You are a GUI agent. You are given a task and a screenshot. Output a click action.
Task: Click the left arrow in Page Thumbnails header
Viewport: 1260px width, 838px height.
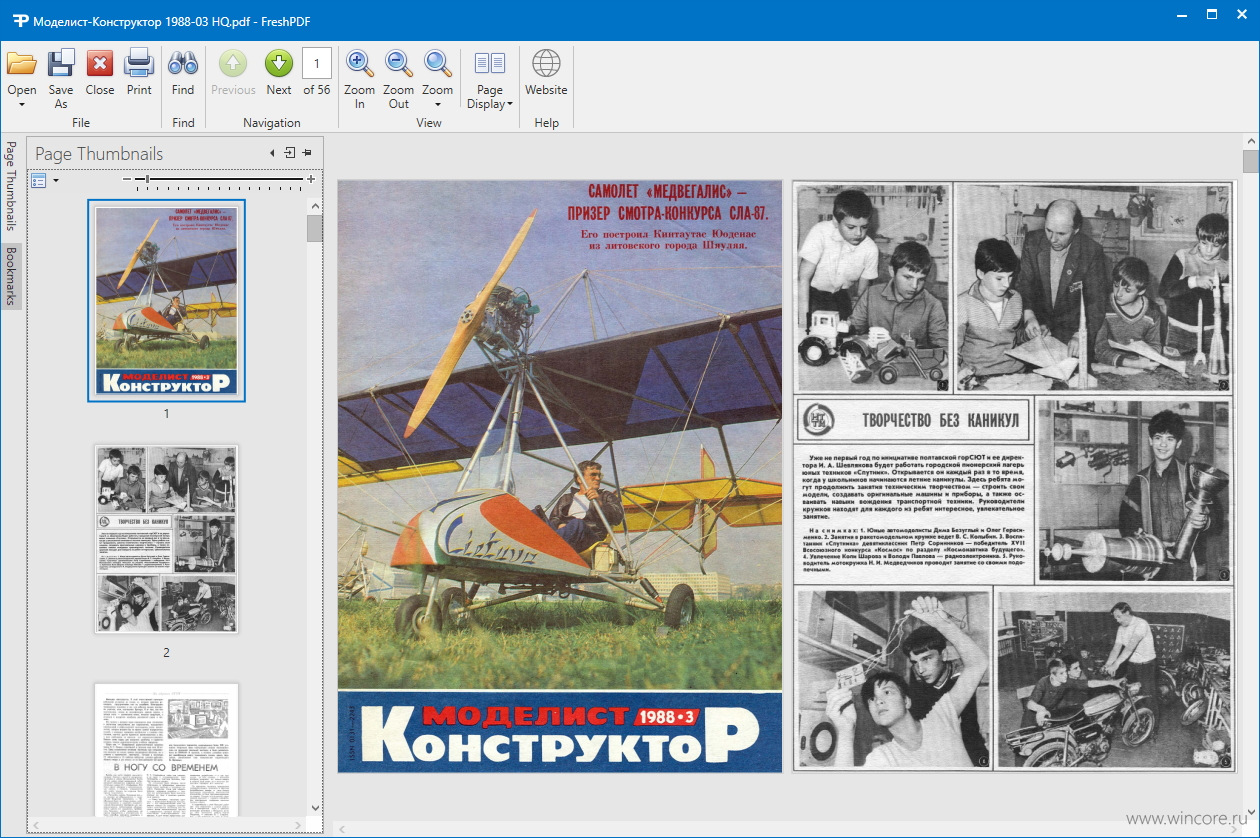[272, 153]
